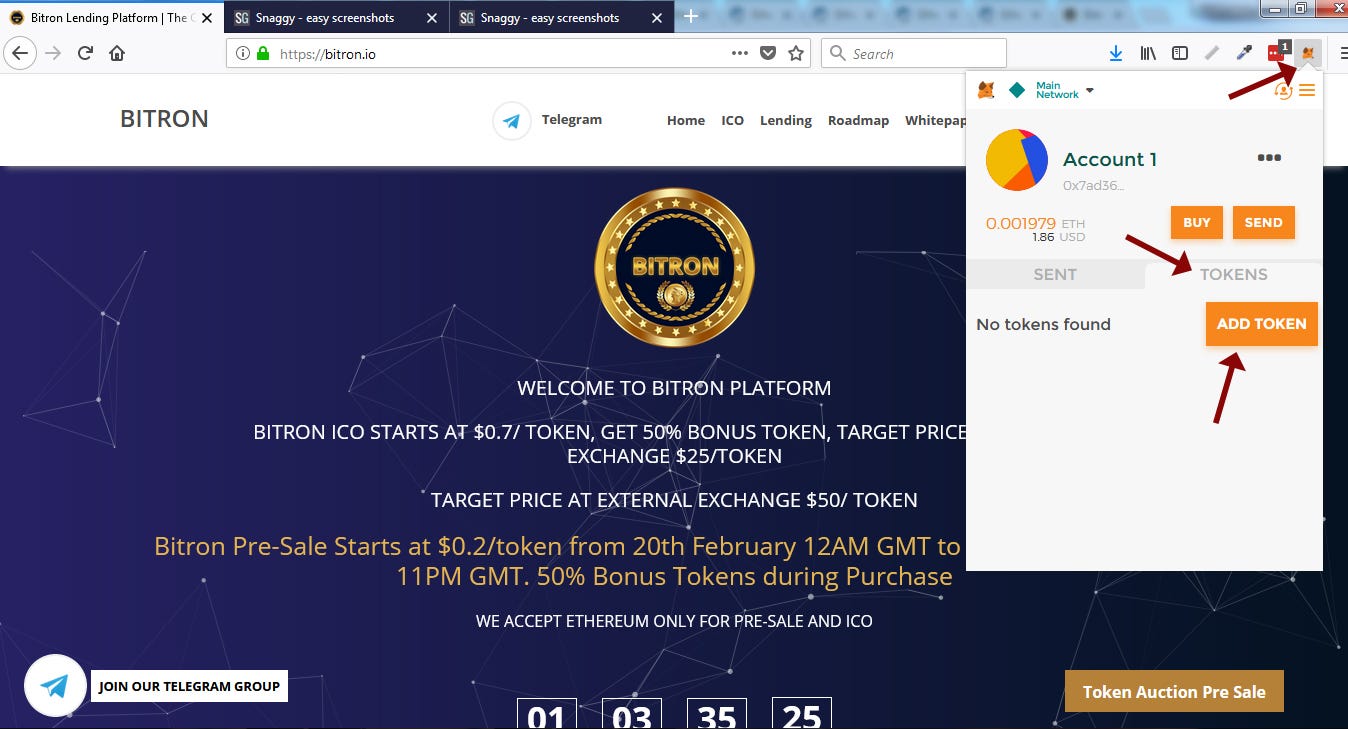Click the Pocket save icon in address bar

click(x=768, y=54)
